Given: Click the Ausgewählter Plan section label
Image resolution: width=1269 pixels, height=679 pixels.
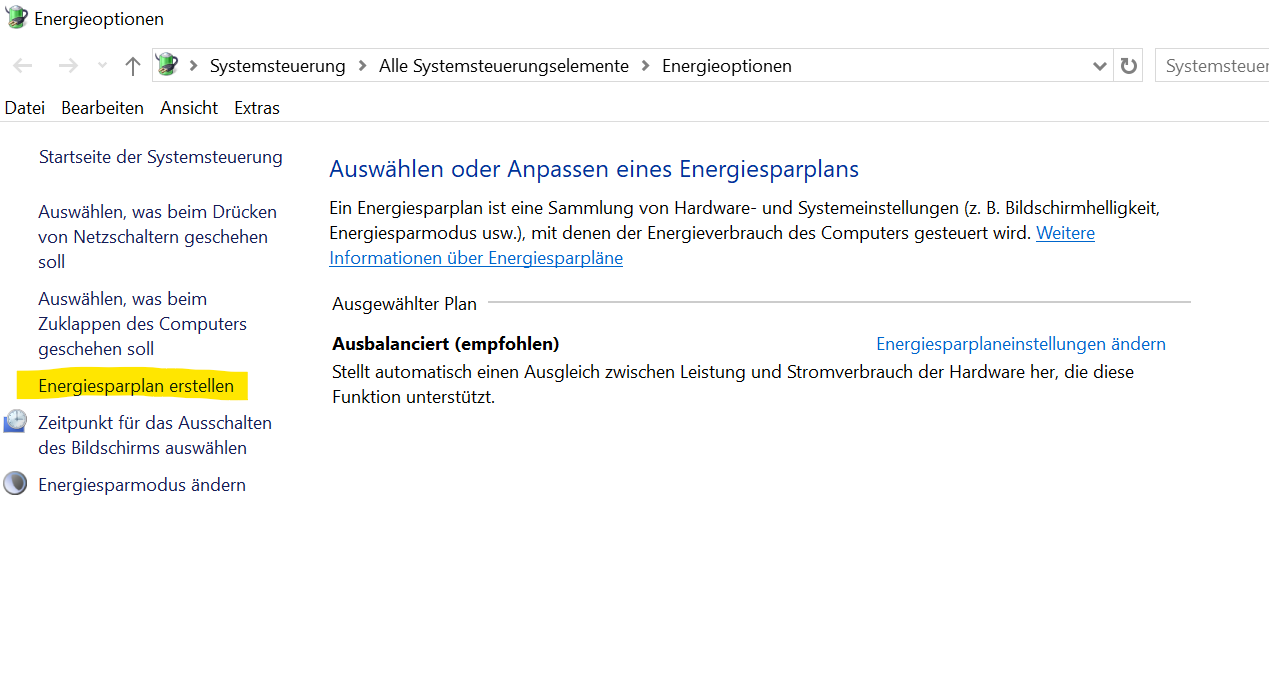Looking at the screenshot, I should point(405,303).
